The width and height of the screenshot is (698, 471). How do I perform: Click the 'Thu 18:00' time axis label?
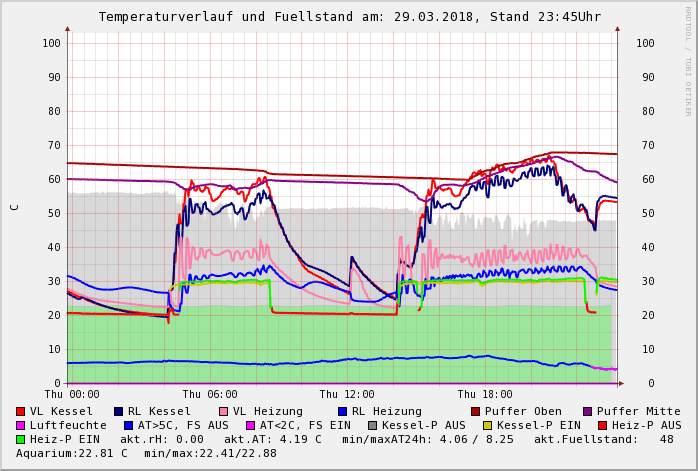(485, 394)
